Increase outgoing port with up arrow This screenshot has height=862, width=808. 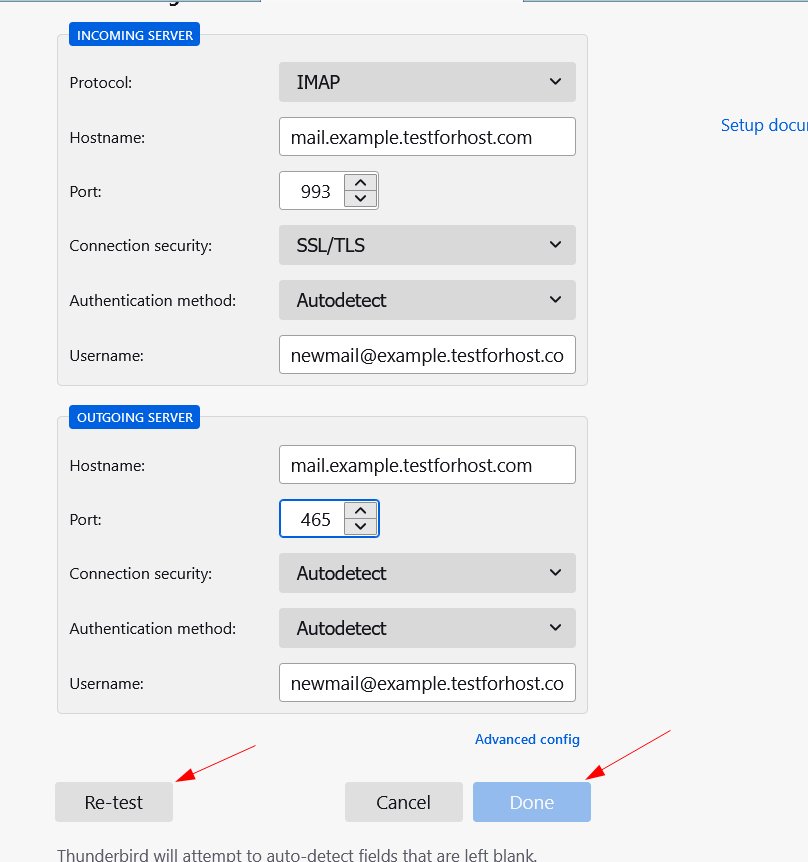360,511
